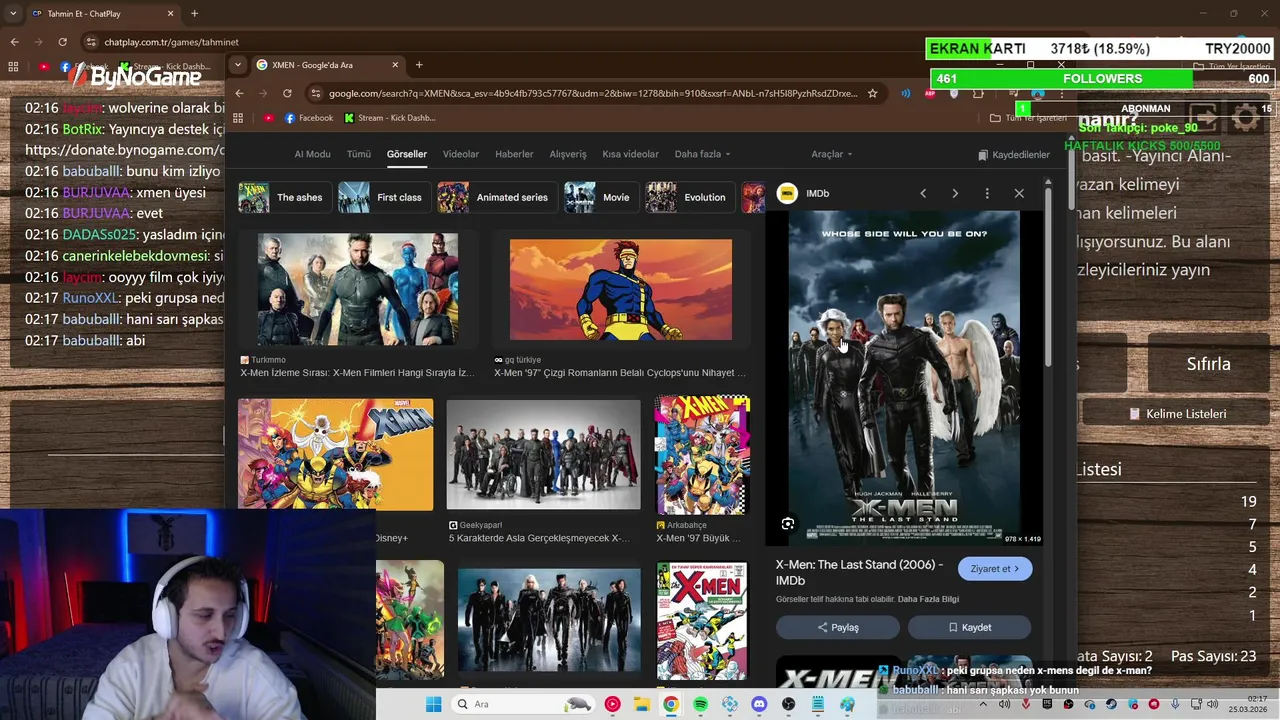Image resolution: width=1280 pixels, height=720 pixels.
Task: Expand the Daha fazla dropdown
Action: (x=702, y=154)
